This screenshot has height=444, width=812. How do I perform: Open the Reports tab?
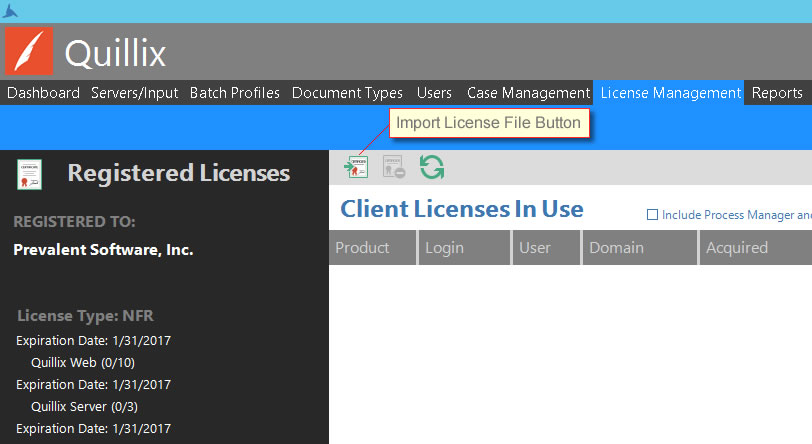777,93
